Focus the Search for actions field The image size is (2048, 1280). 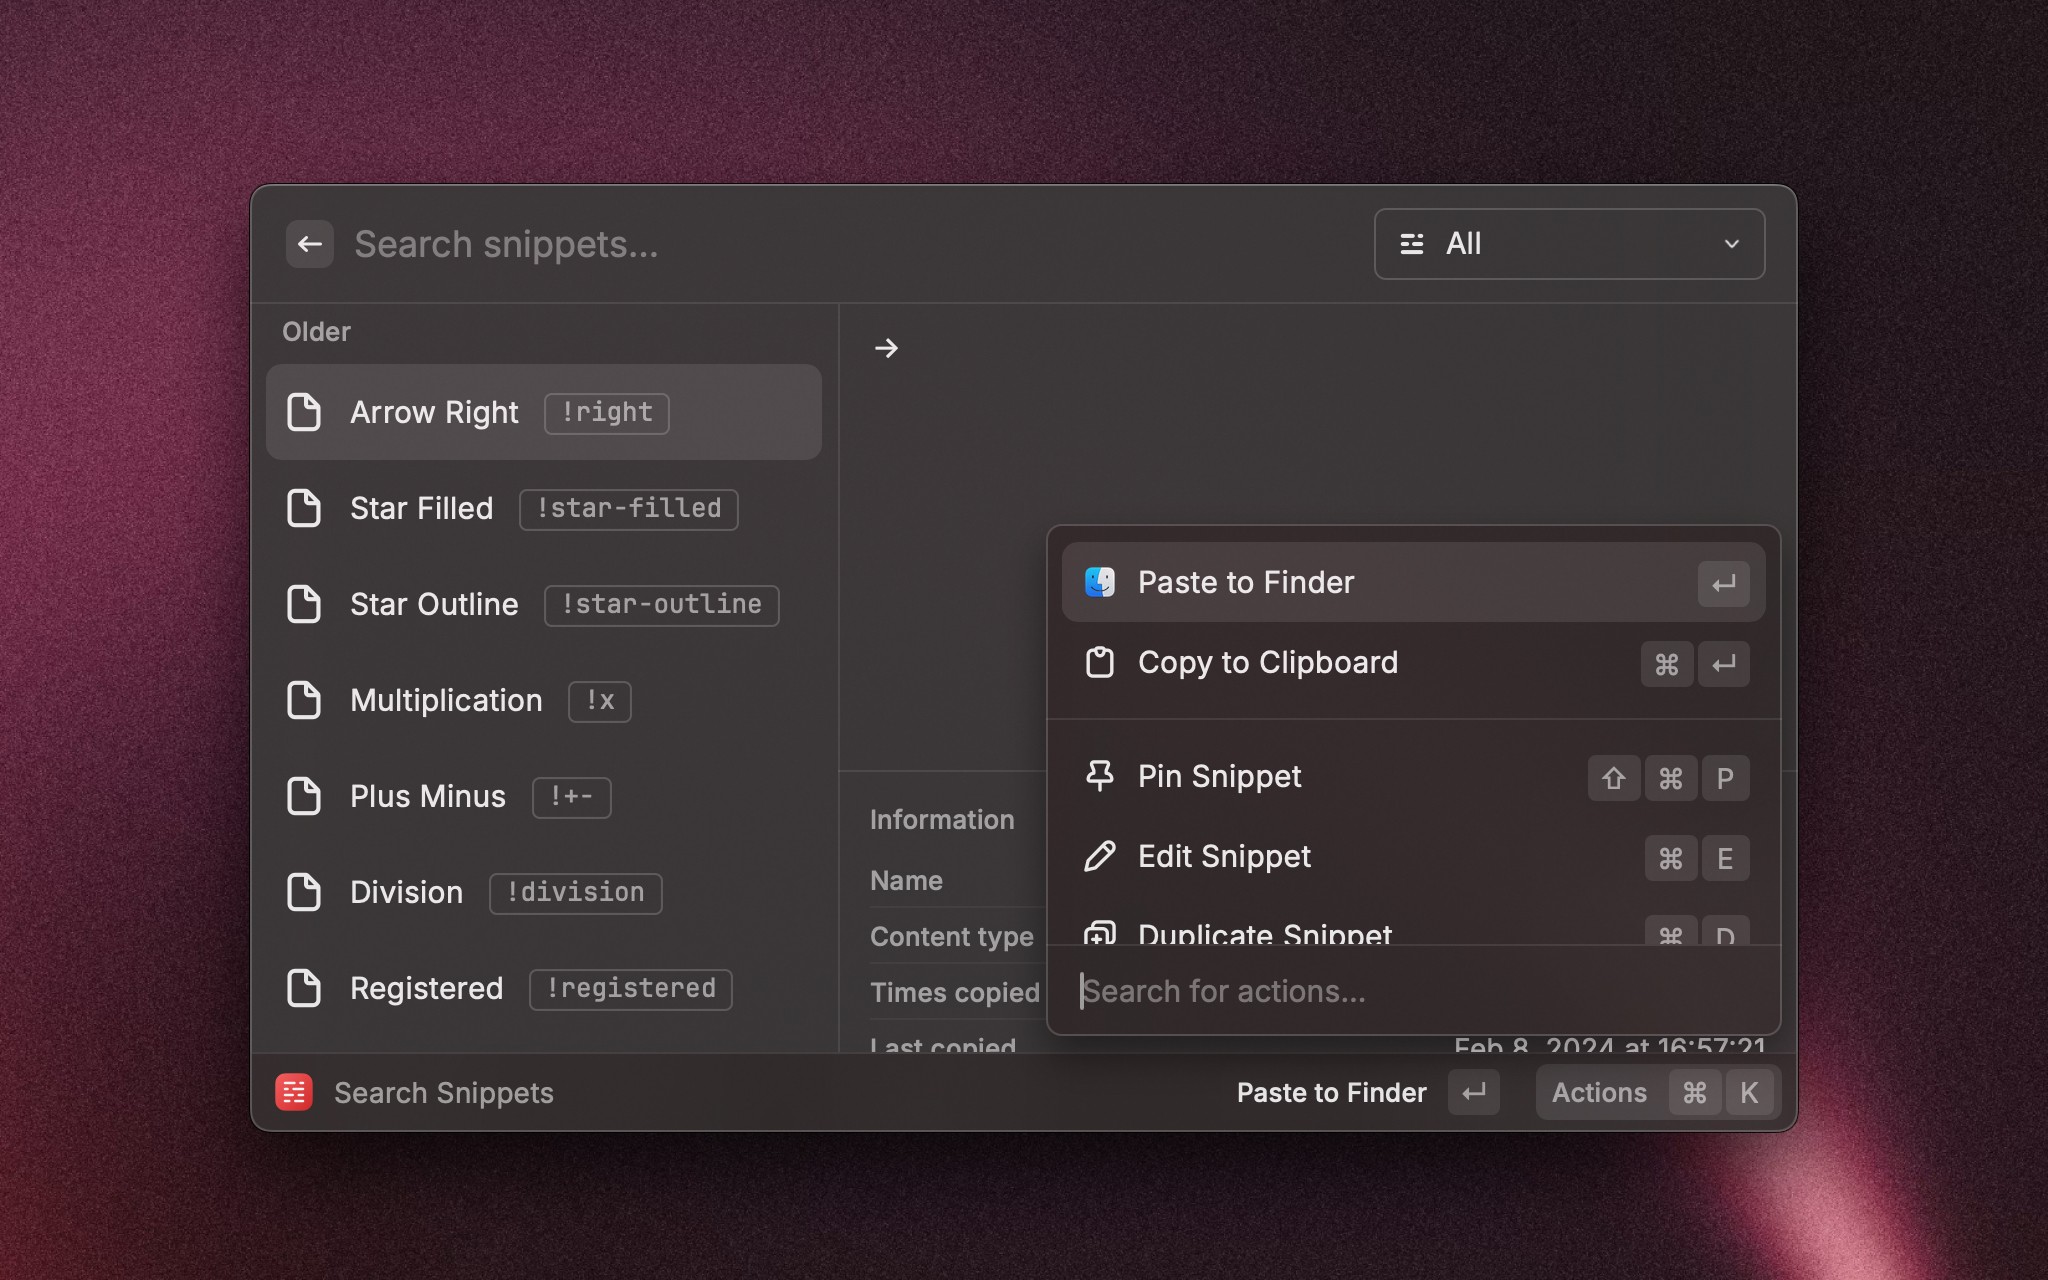coord(1413,991)
